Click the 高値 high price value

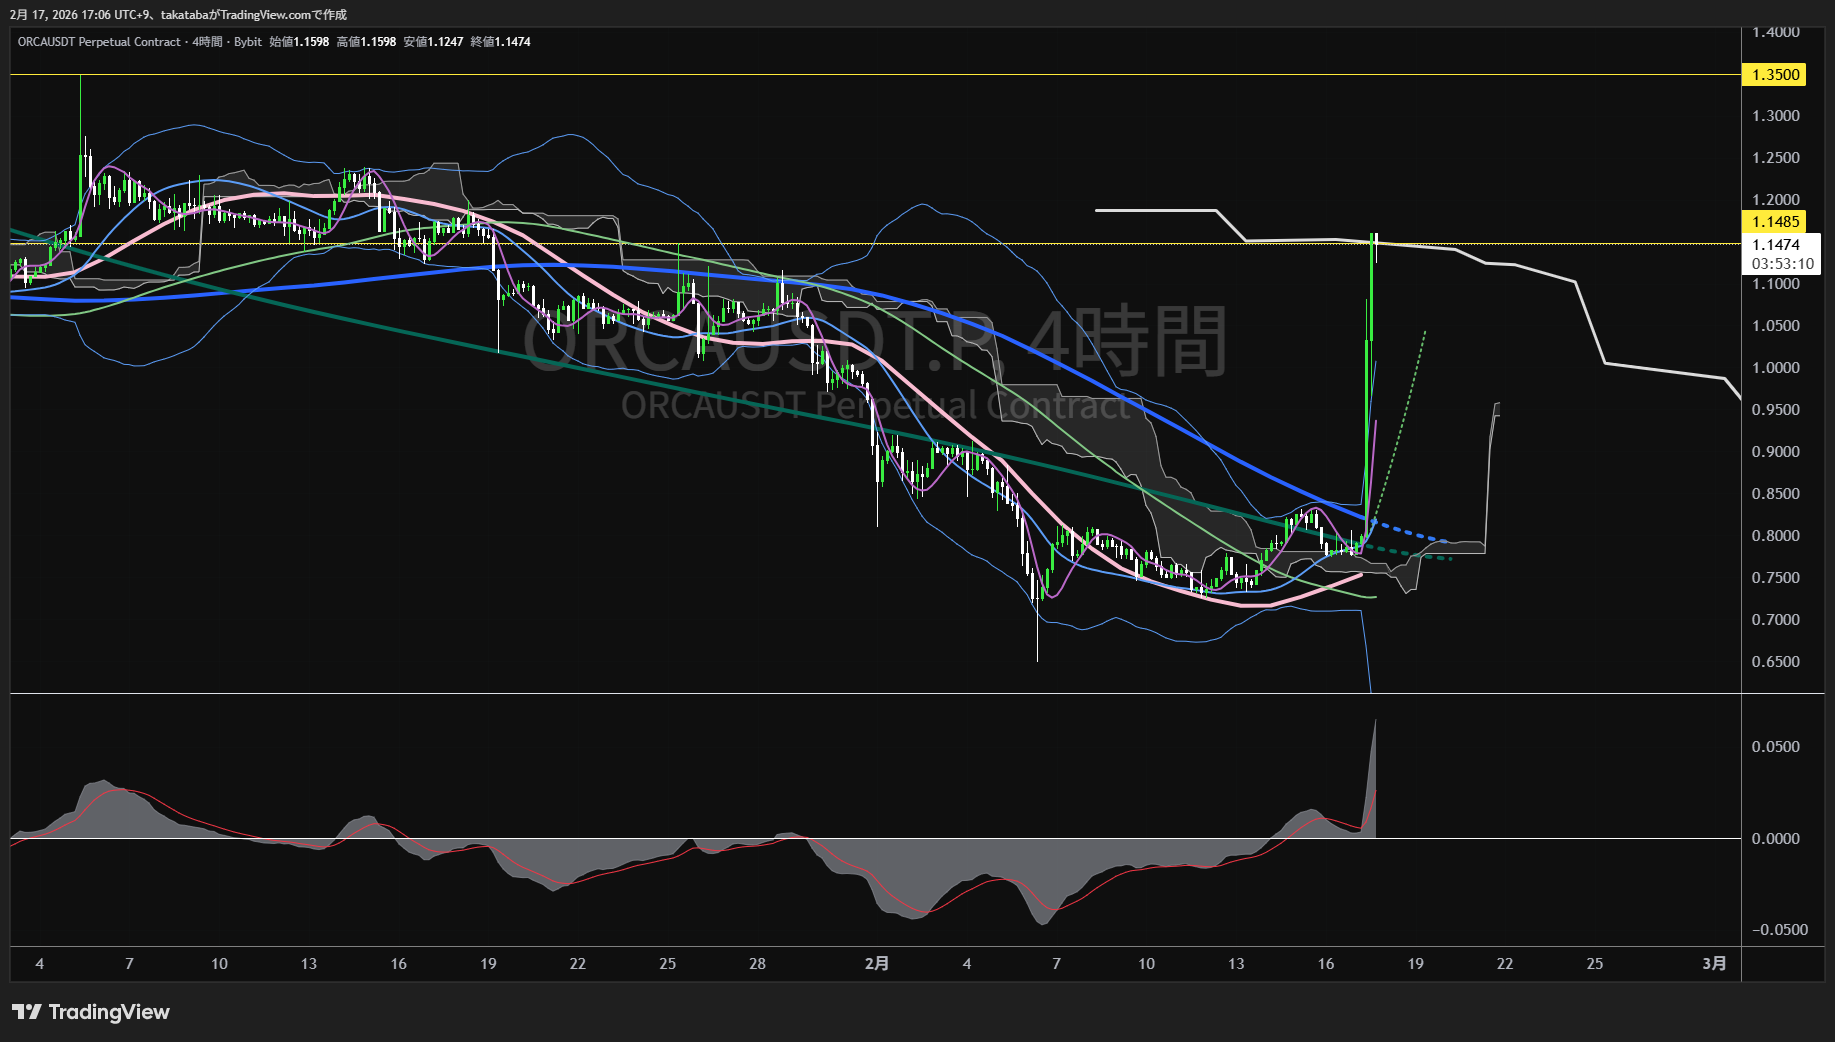(378, 42)
